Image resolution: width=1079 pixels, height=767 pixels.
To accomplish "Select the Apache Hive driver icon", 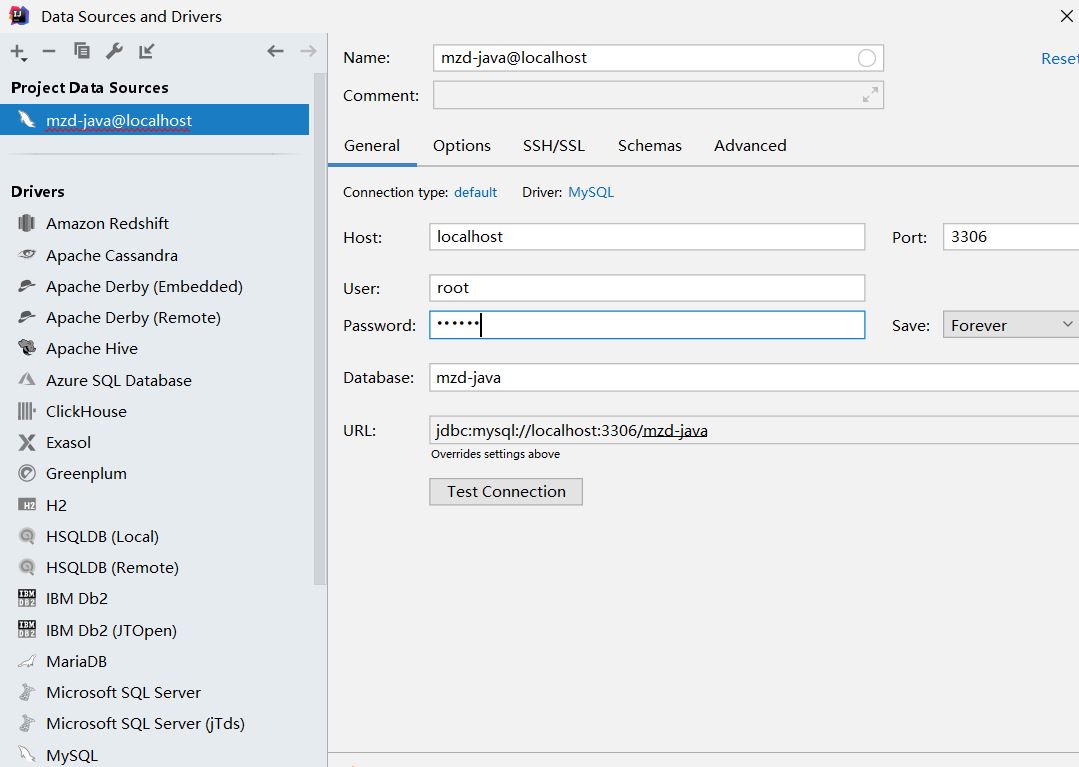I will 26,348.
